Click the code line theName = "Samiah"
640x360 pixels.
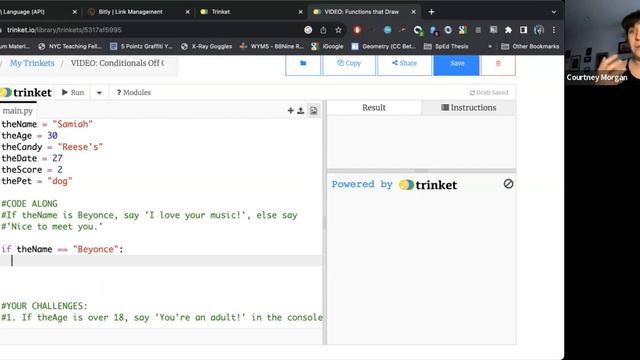click(47, 124)
